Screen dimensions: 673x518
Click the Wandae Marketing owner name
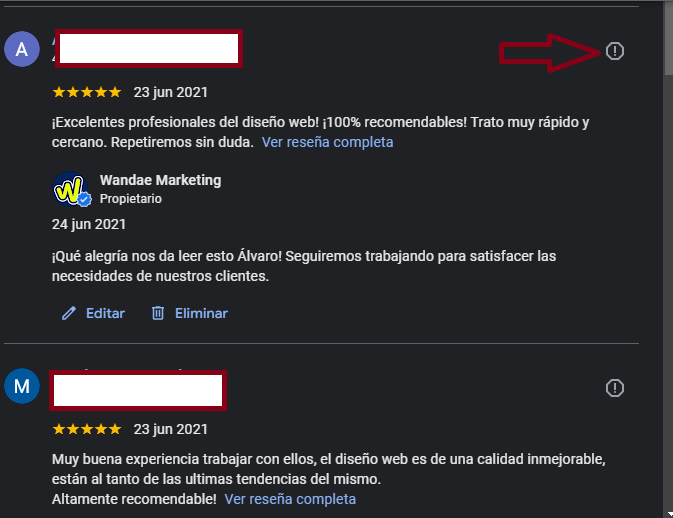click(x=161, y=180)
